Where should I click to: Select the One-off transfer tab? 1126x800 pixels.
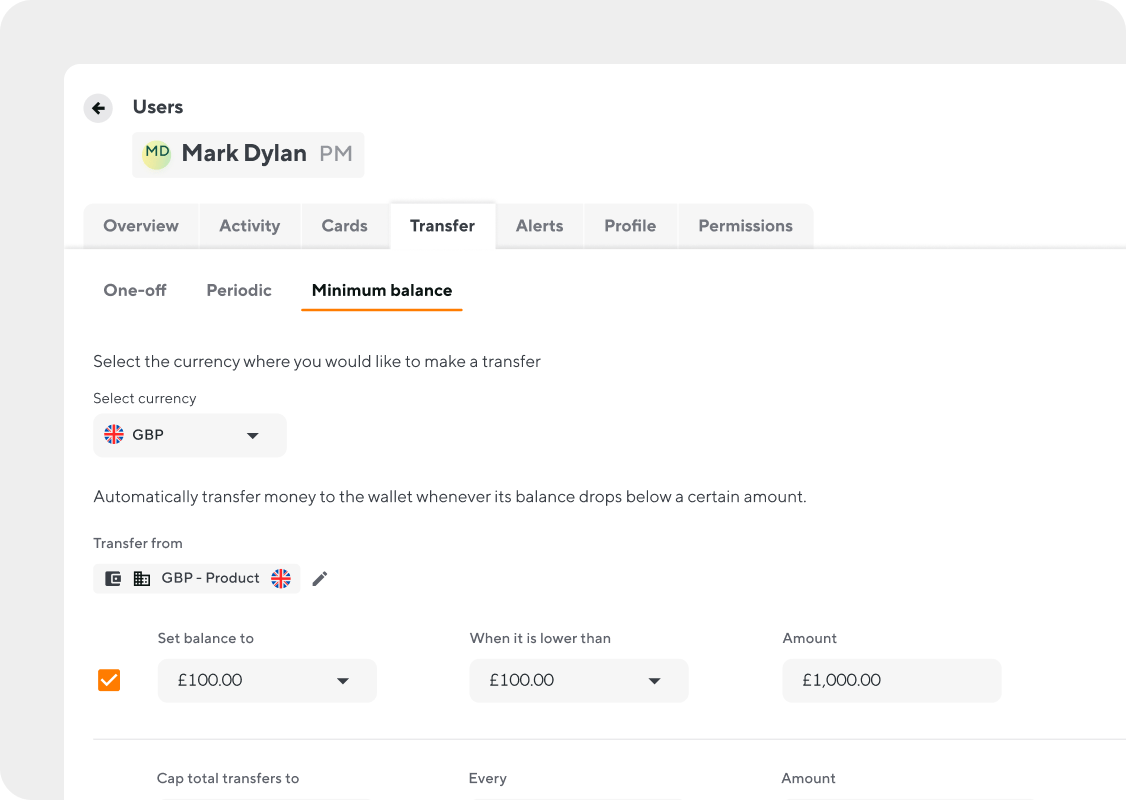pos(135,290)
